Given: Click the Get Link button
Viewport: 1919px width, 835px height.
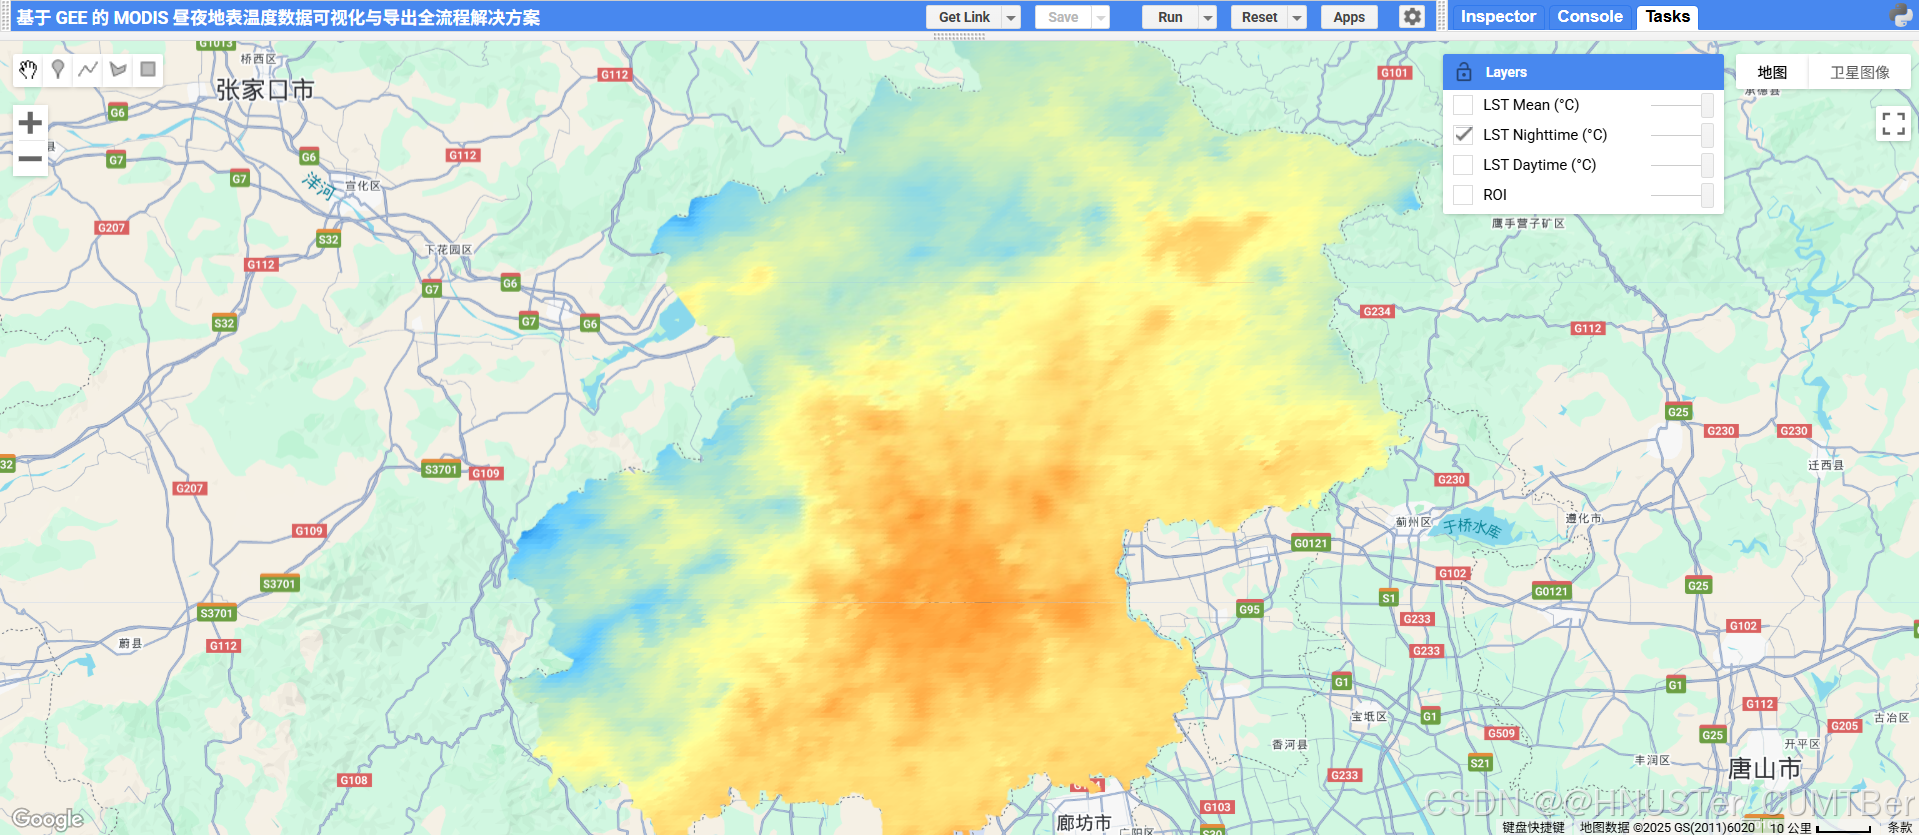Looking at the screenshot, I should (x=964, y=17).
